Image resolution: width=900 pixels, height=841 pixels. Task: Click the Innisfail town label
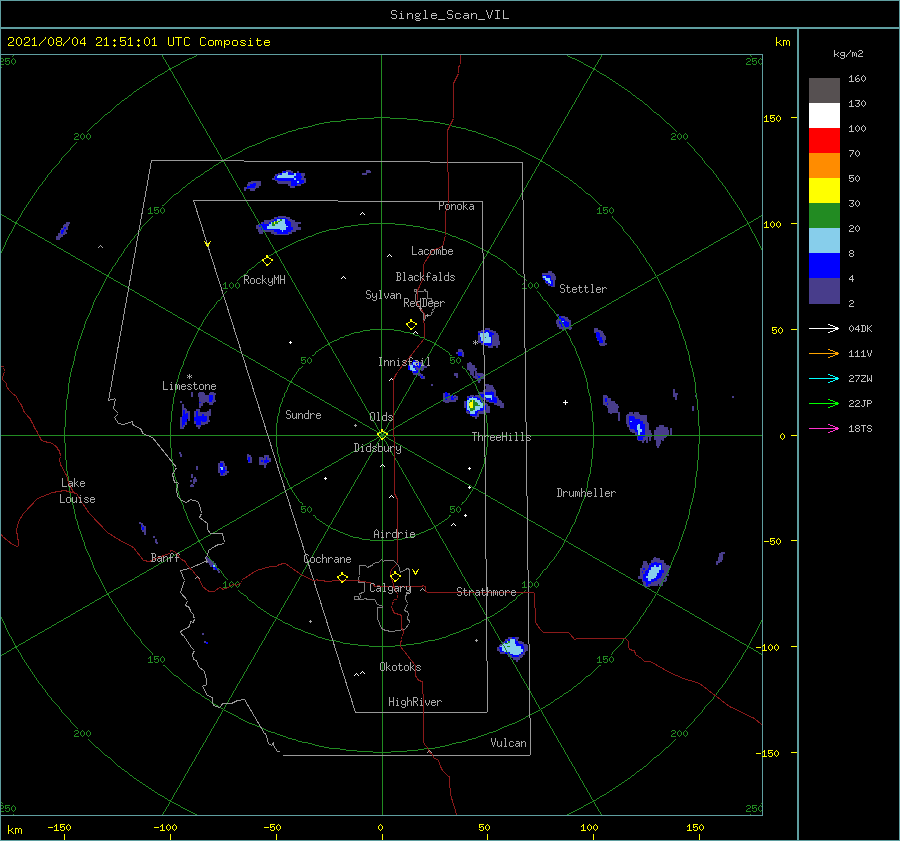(404, 362)
